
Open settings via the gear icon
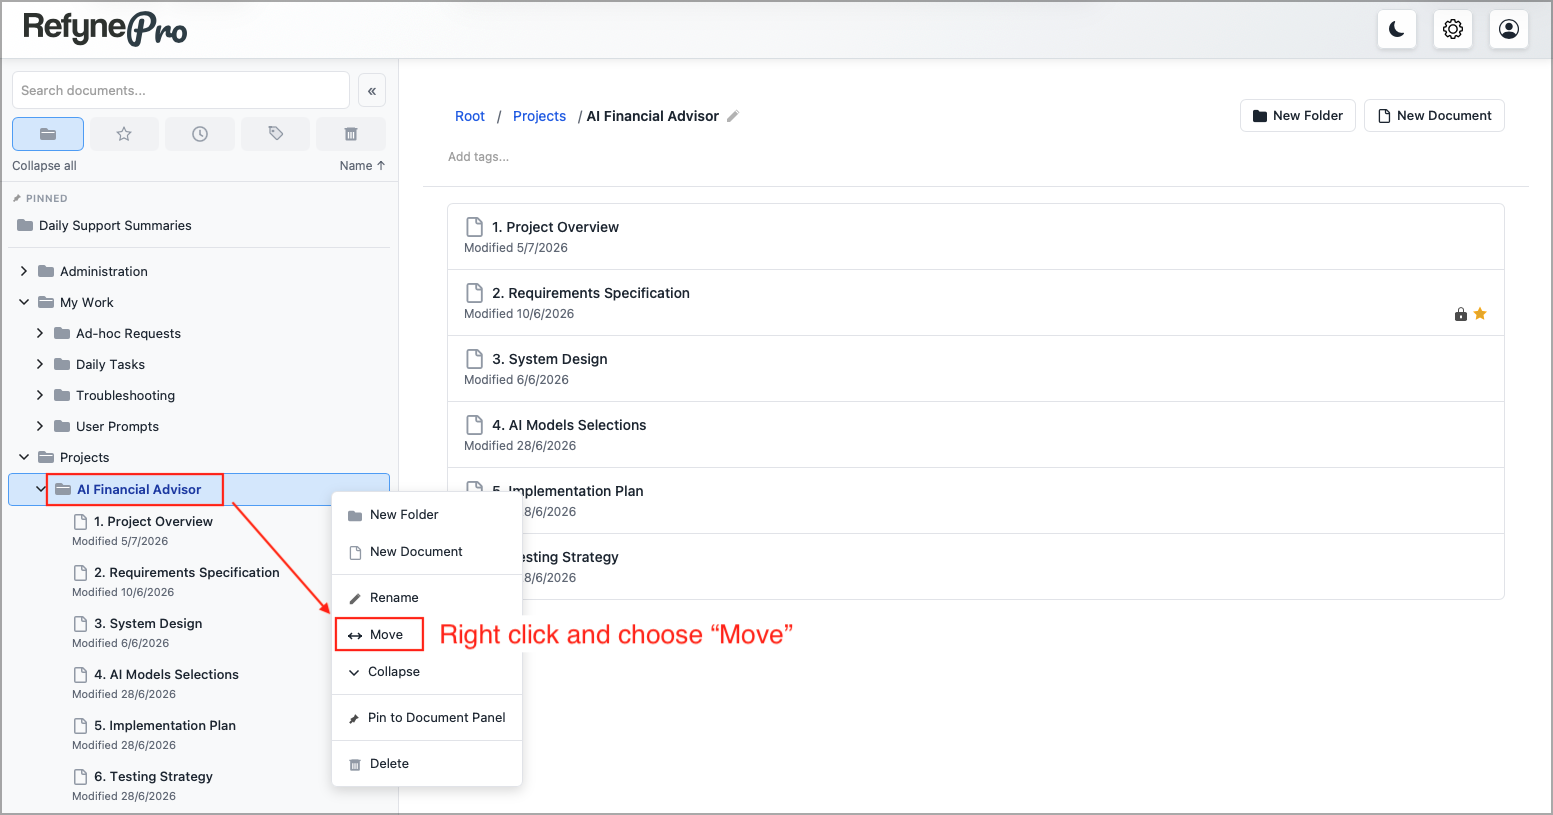pyautogui.click(x=1452, y=29)
